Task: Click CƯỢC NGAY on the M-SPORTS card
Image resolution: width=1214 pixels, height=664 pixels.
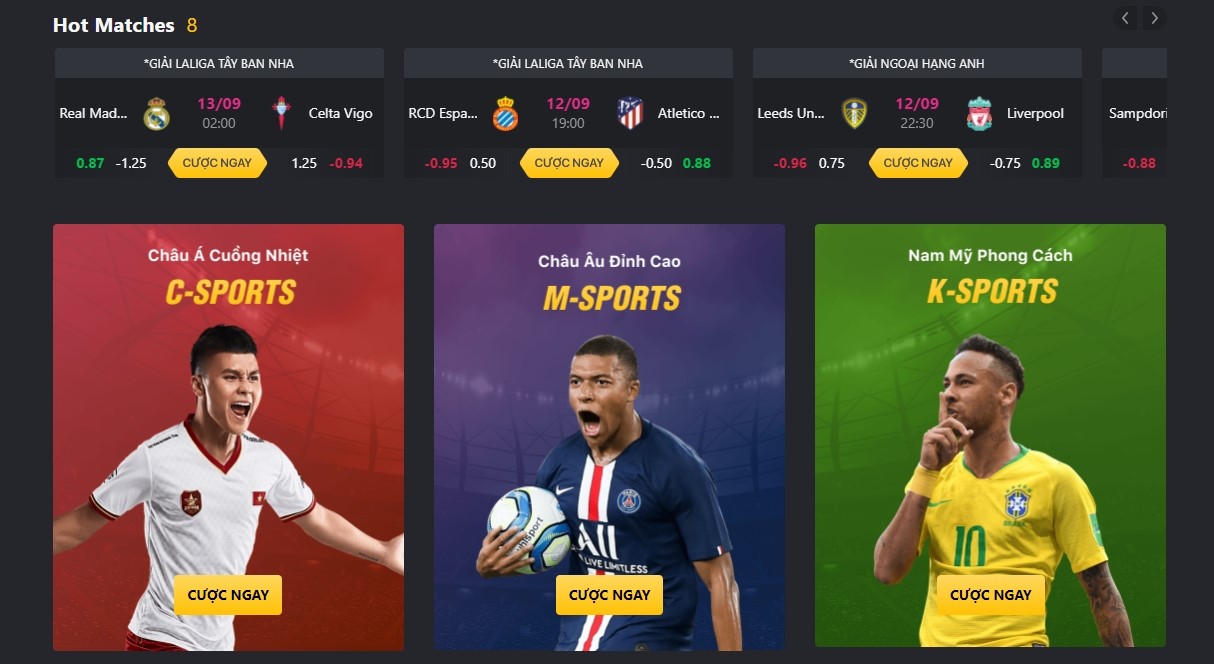Action: (x=610, y=594)
